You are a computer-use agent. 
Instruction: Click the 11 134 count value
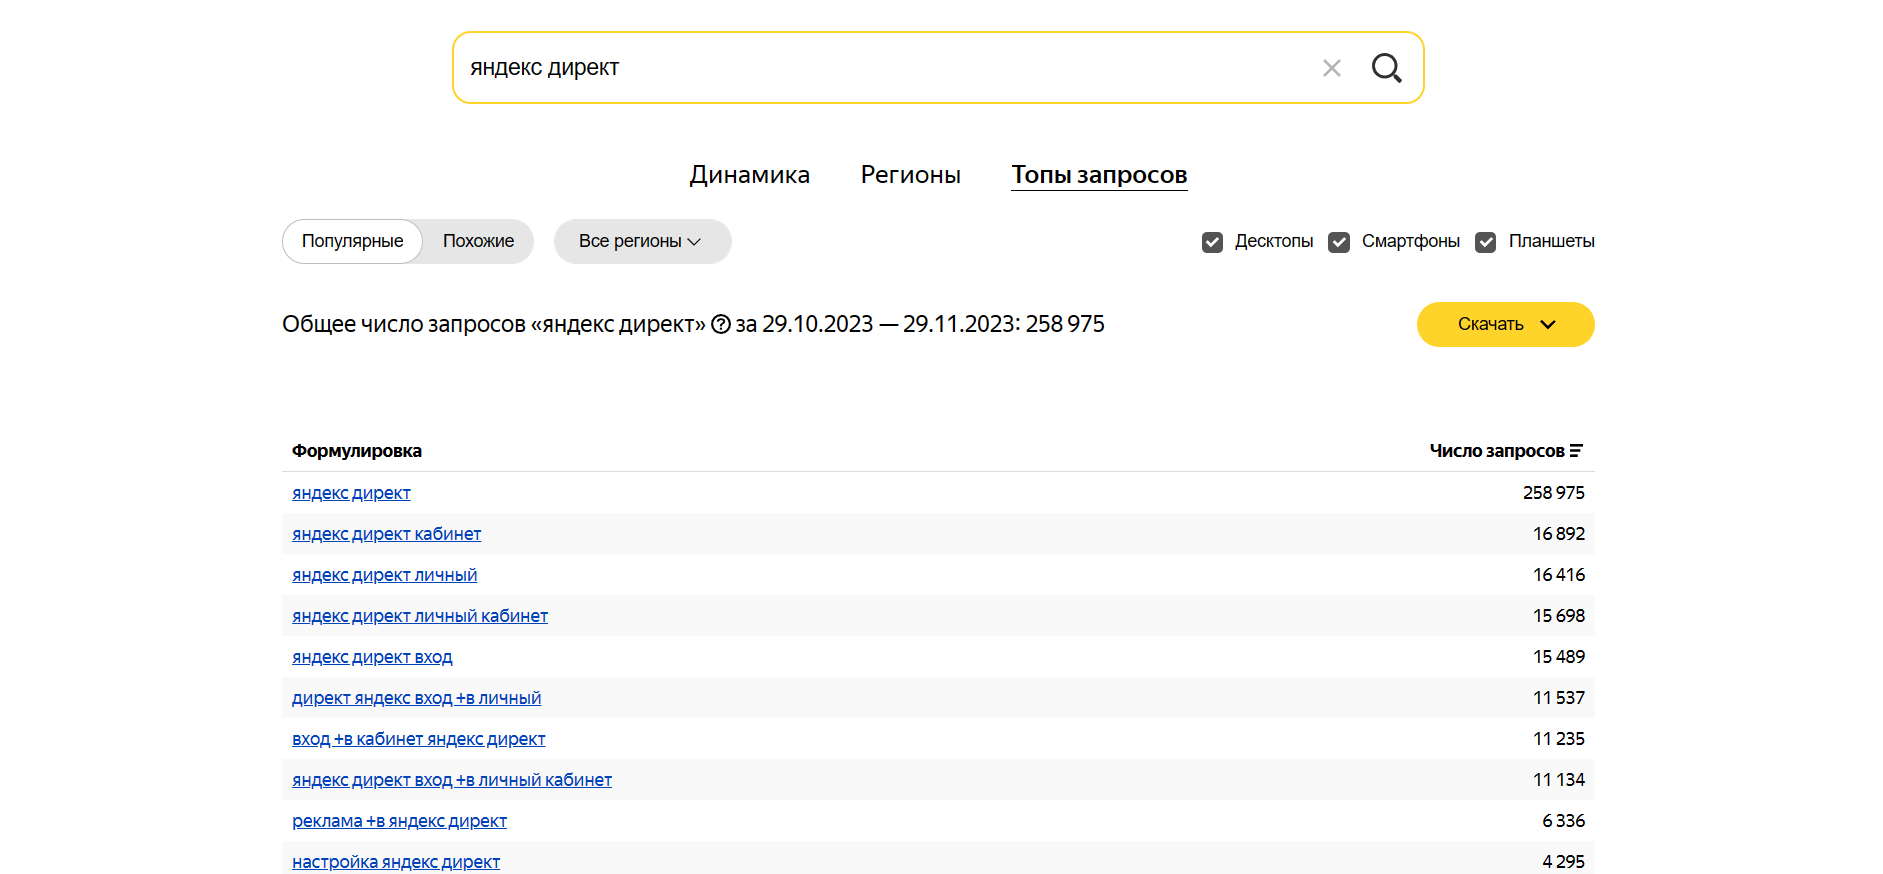click(x=1558, y=780)
